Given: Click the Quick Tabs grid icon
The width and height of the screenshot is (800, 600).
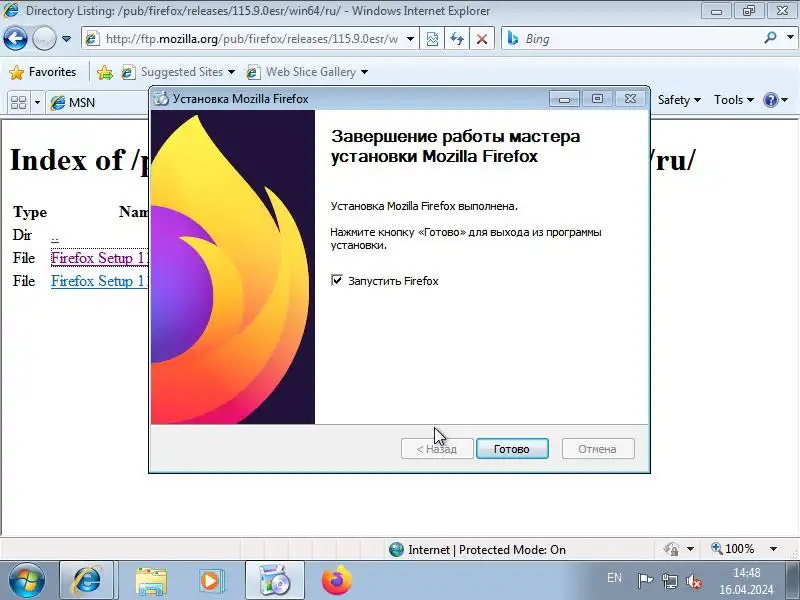Looking at the screenshot, I should tap(18, 103).
